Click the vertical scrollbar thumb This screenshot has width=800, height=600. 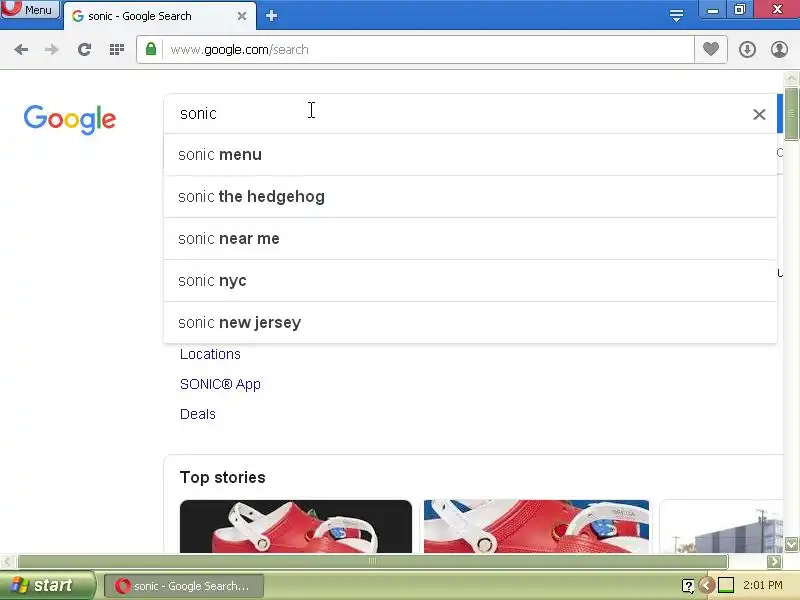791,114
